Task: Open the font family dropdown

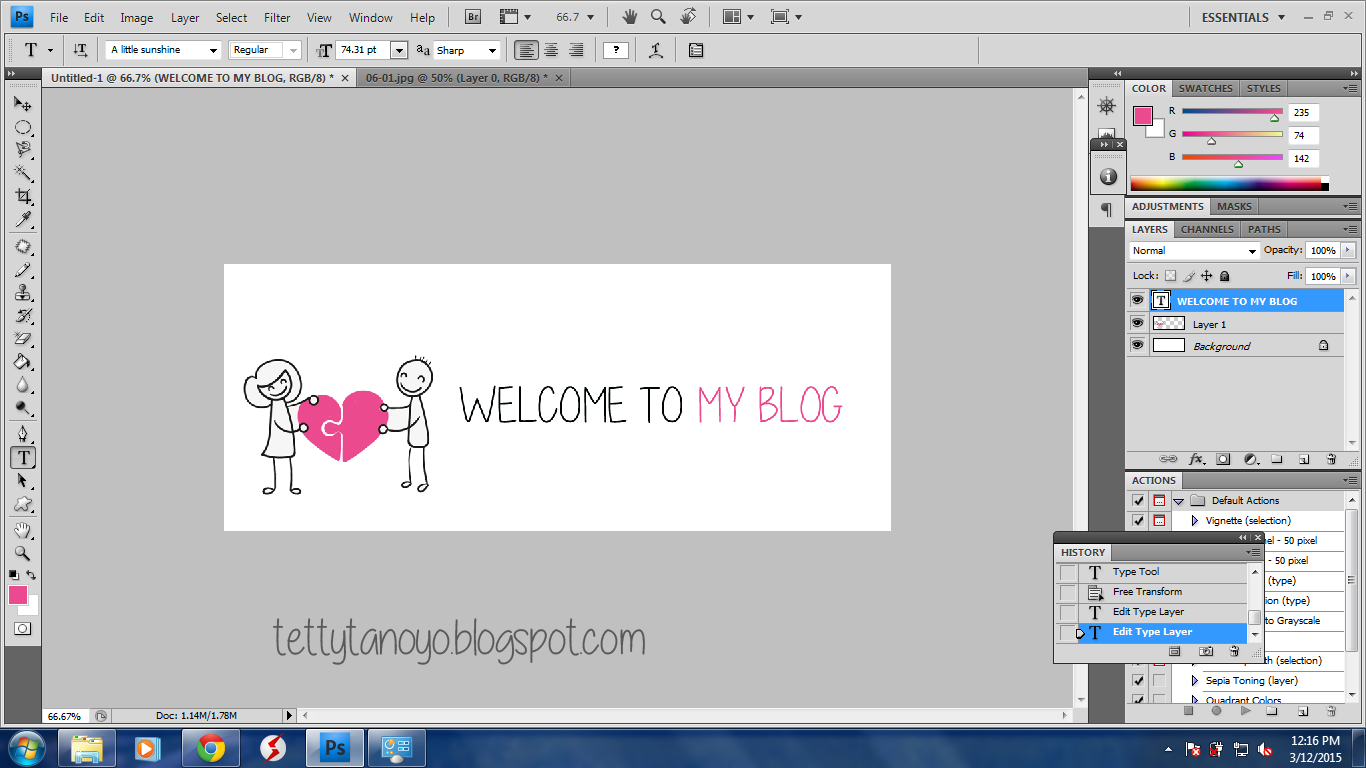Action: (213, 50)
